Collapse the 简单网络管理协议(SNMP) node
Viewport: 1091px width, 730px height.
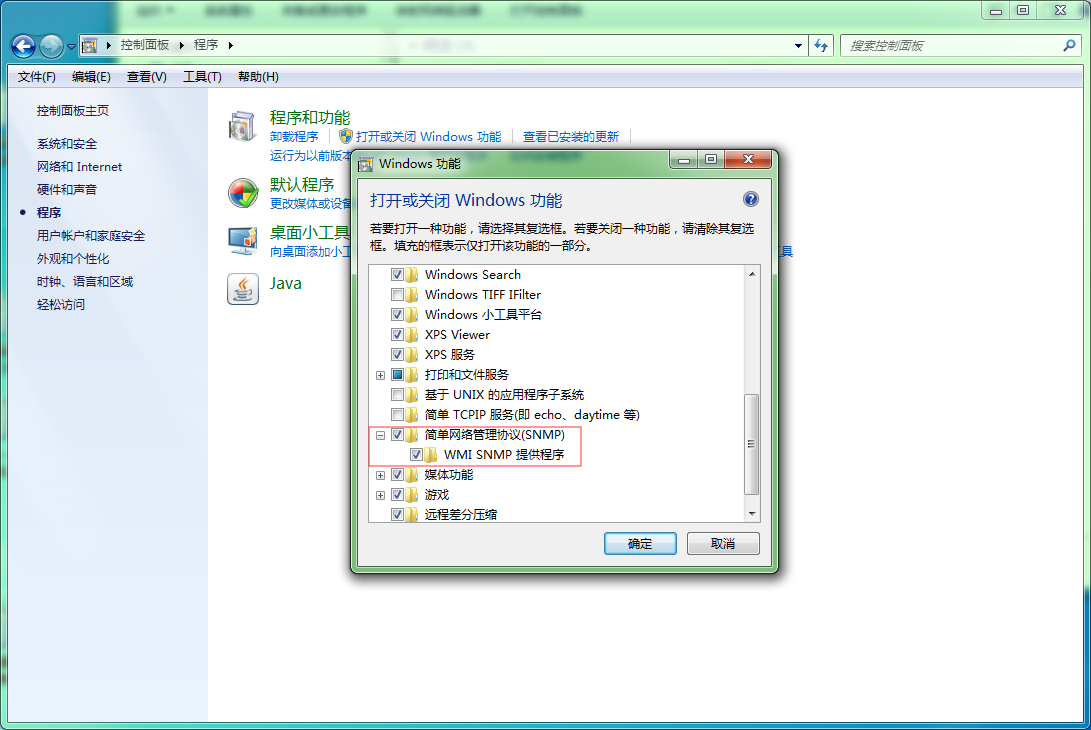coord(380,435)
